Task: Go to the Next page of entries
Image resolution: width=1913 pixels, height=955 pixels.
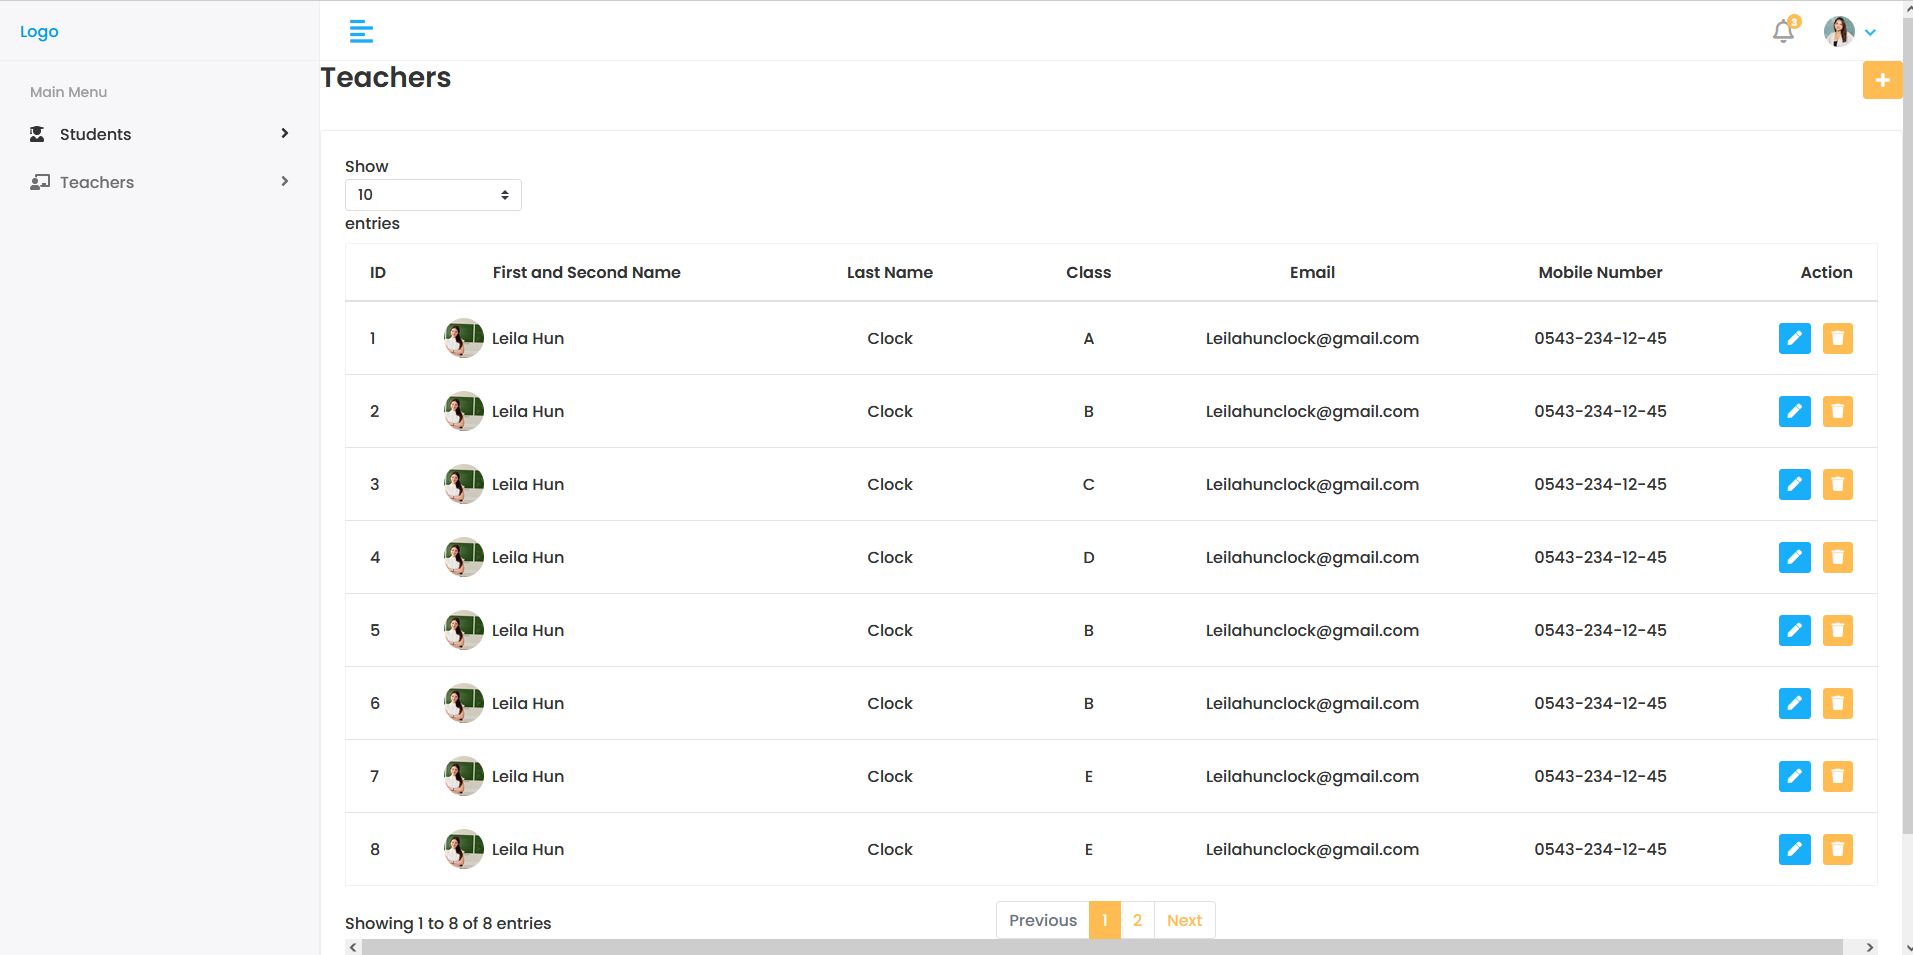Action: point(1183,920)
